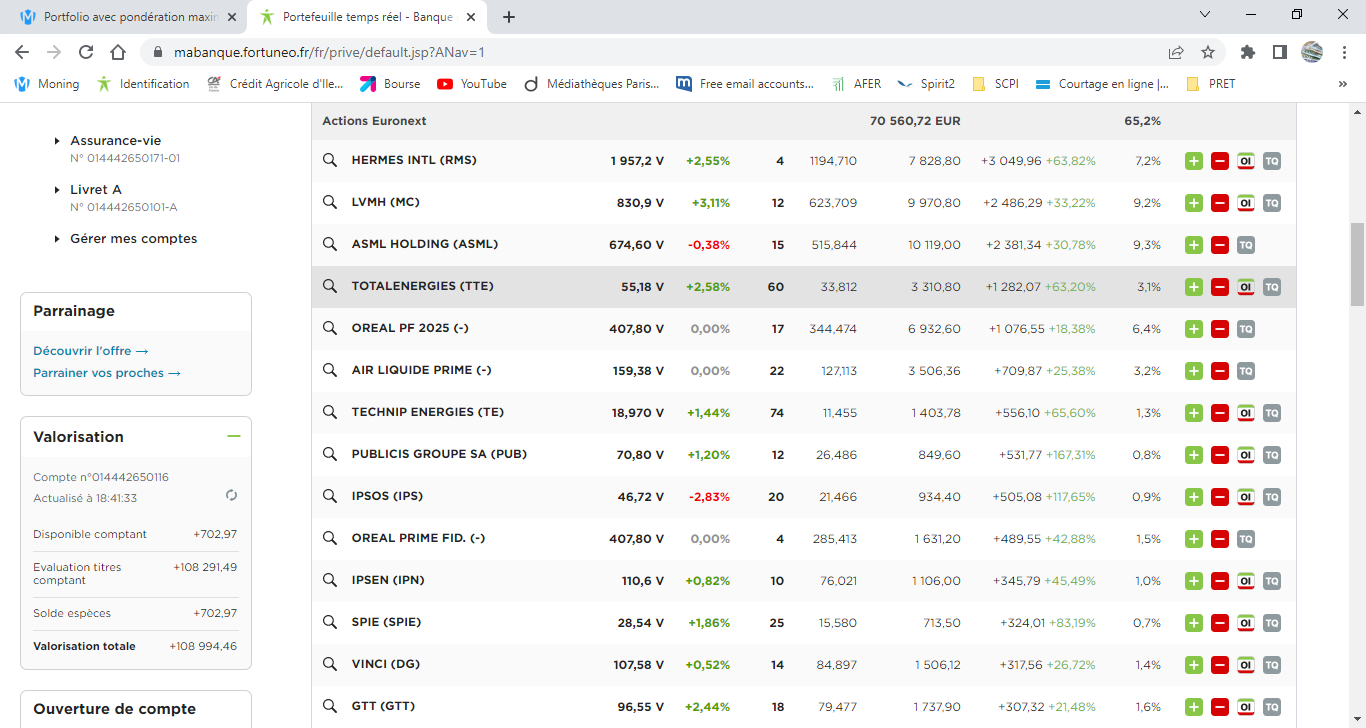Click red minus sell icon for IPSEN
The image size is (1366, 728).
pos(1220,581)
